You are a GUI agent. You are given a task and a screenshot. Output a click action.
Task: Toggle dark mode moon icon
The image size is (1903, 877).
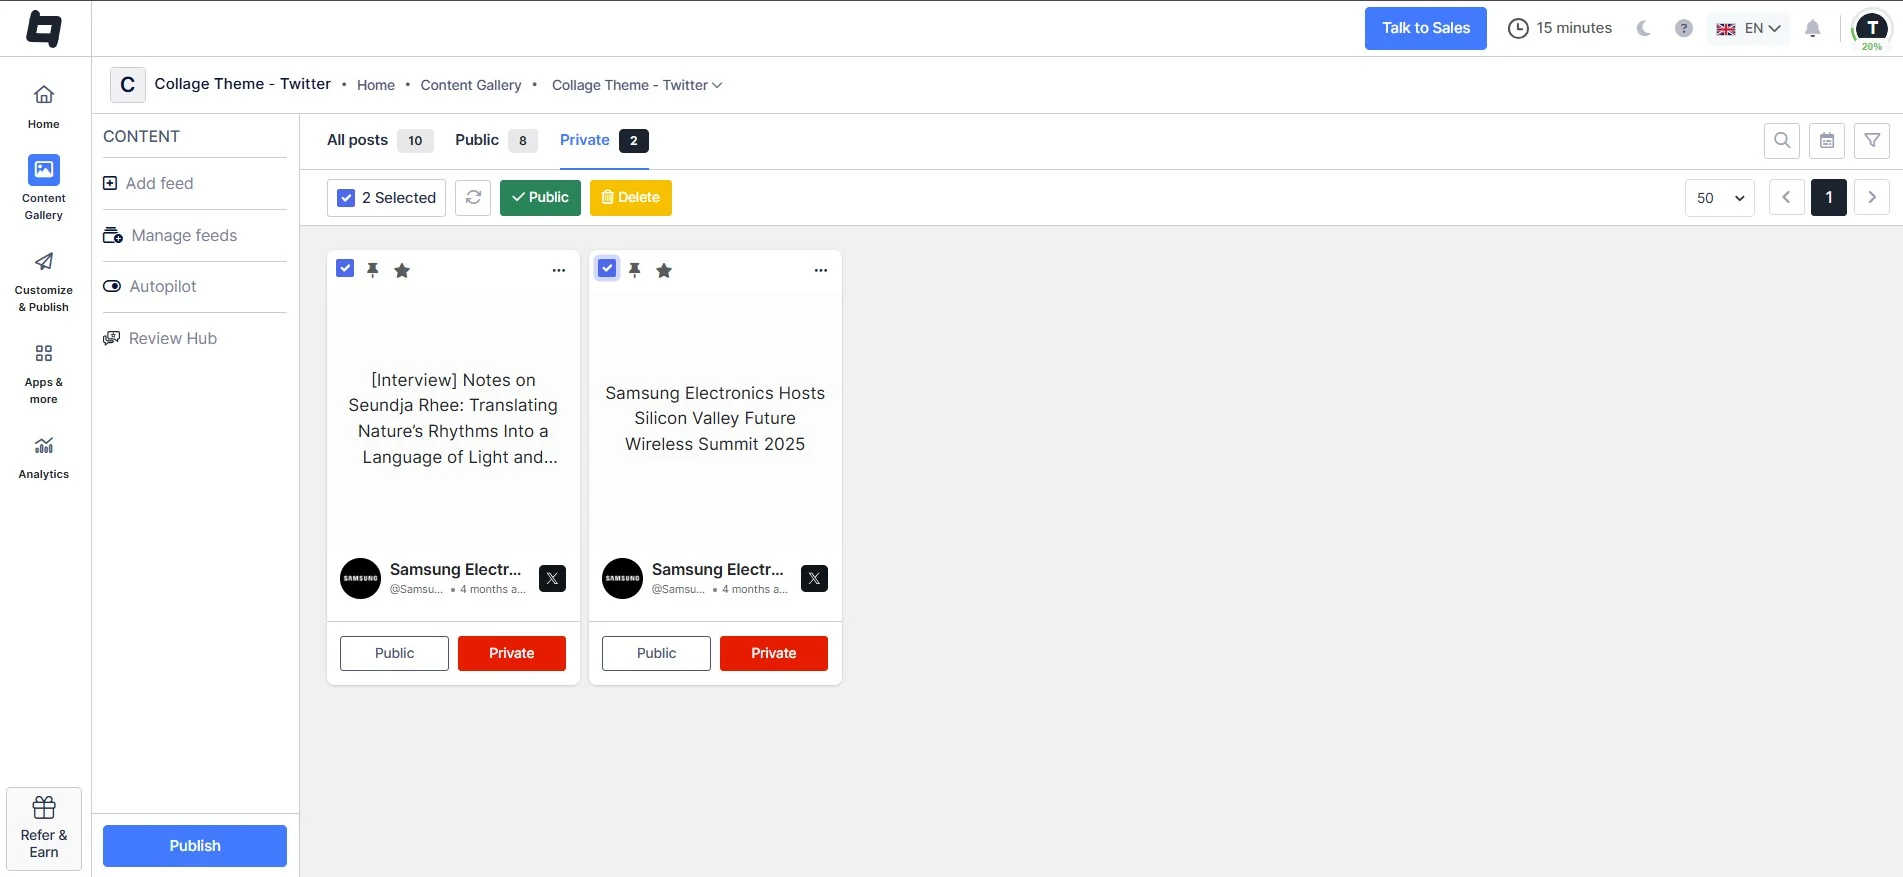(x=1643, y=28)
